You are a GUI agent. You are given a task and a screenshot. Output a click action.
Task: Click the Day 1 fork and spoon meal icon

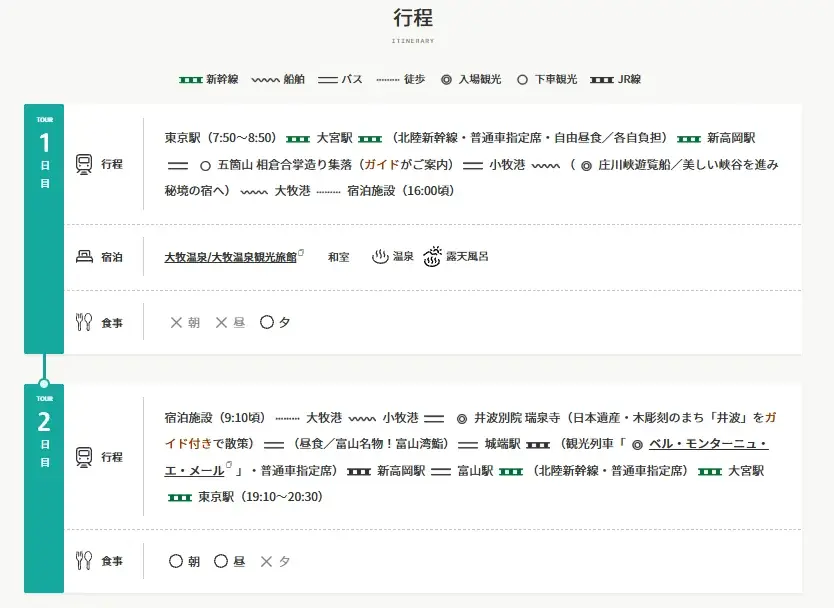[84, 322]
